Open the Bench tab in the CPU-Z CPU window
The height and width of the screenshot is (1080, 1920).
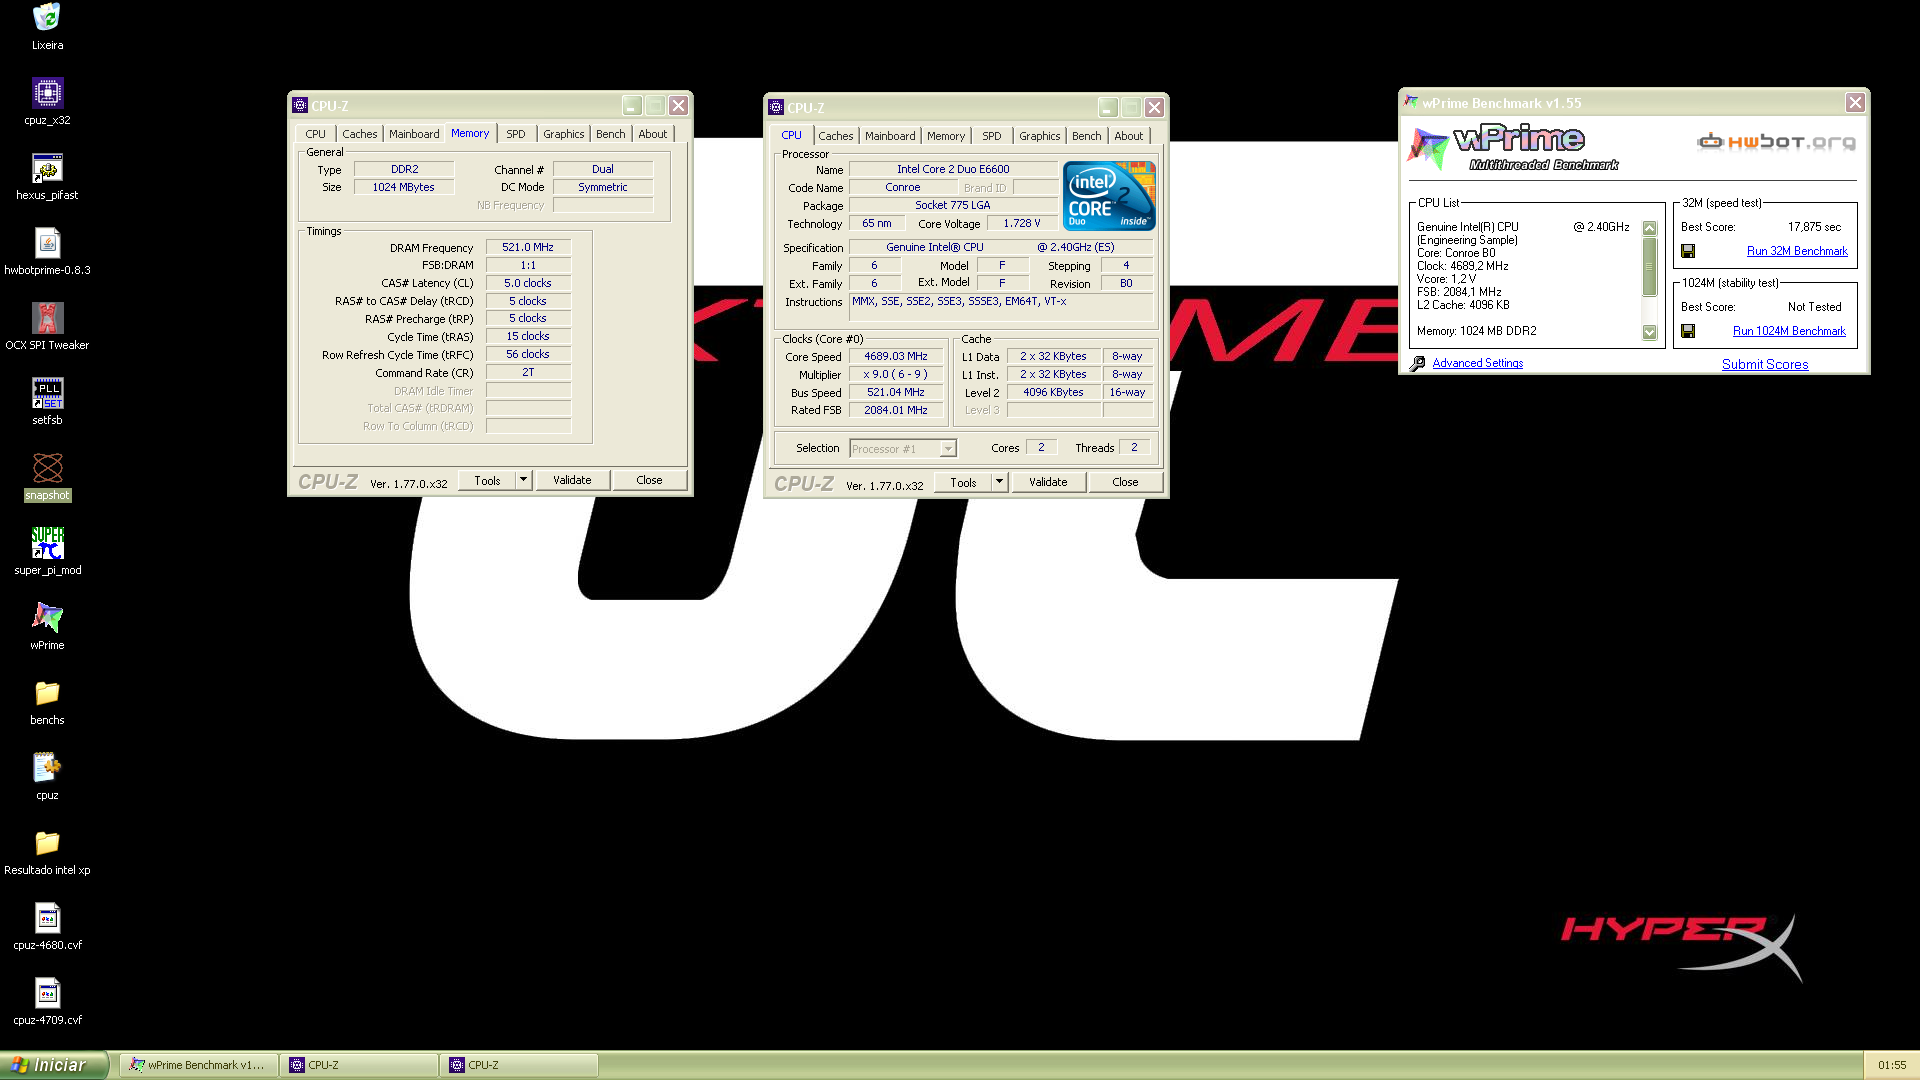(1086, 136)
